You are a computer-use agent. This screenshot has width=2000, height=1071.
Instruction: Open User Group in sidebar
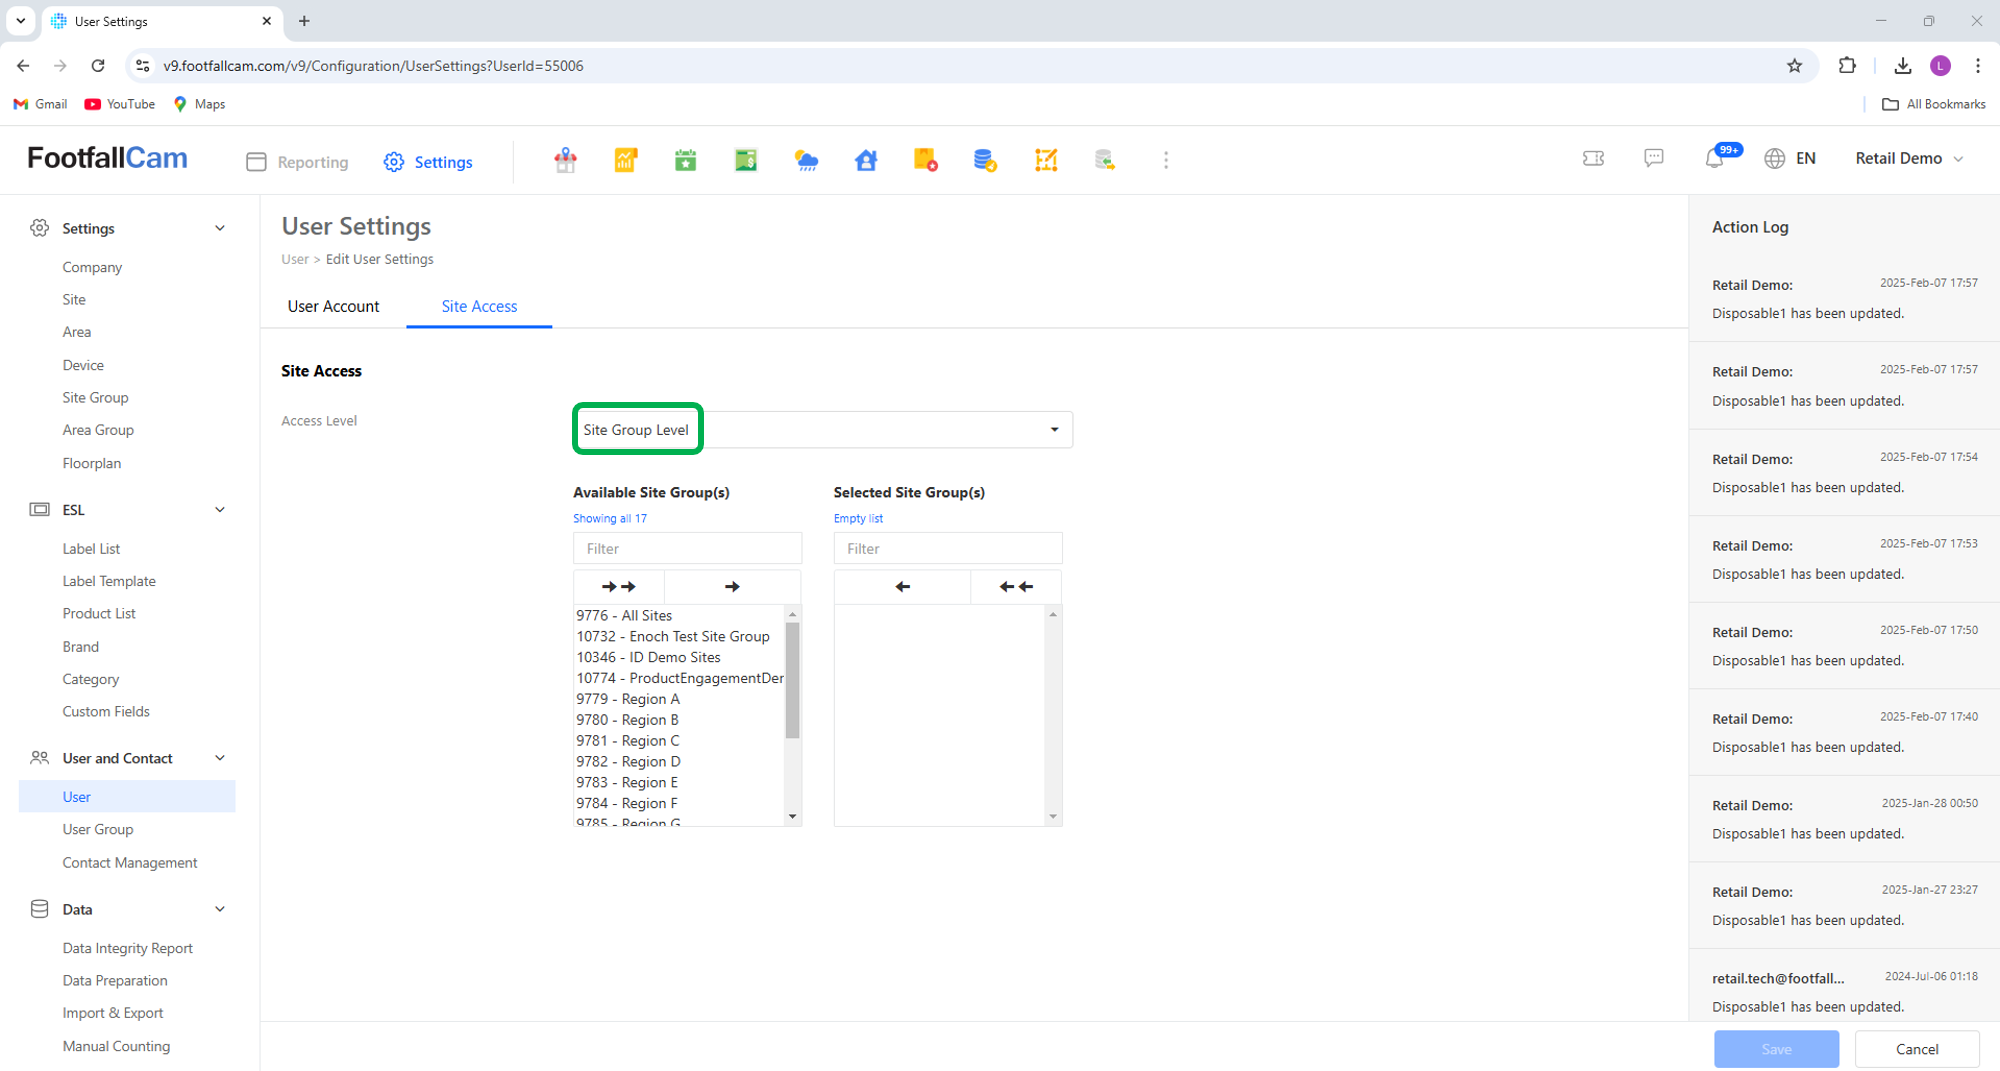[x=98, y=829]
